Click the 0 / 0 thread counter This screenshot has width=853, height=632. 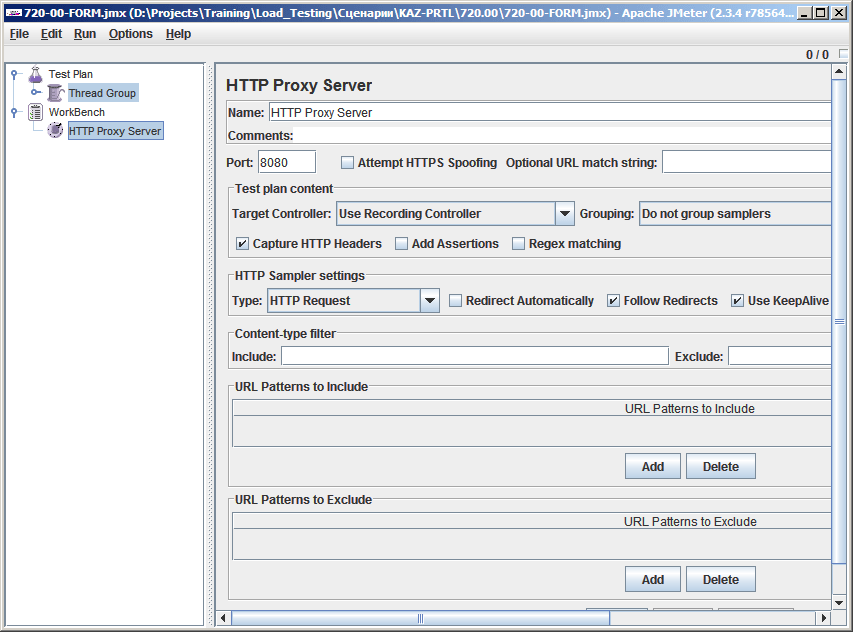click(x=817, y=54)
